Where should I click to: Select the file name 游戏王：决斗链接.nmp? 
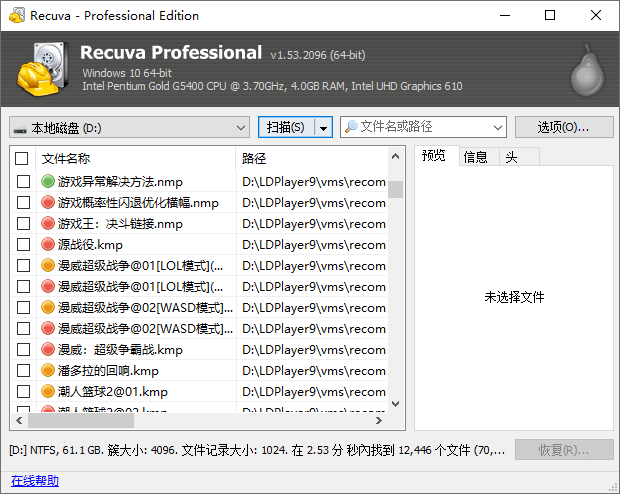pos(120,224)
